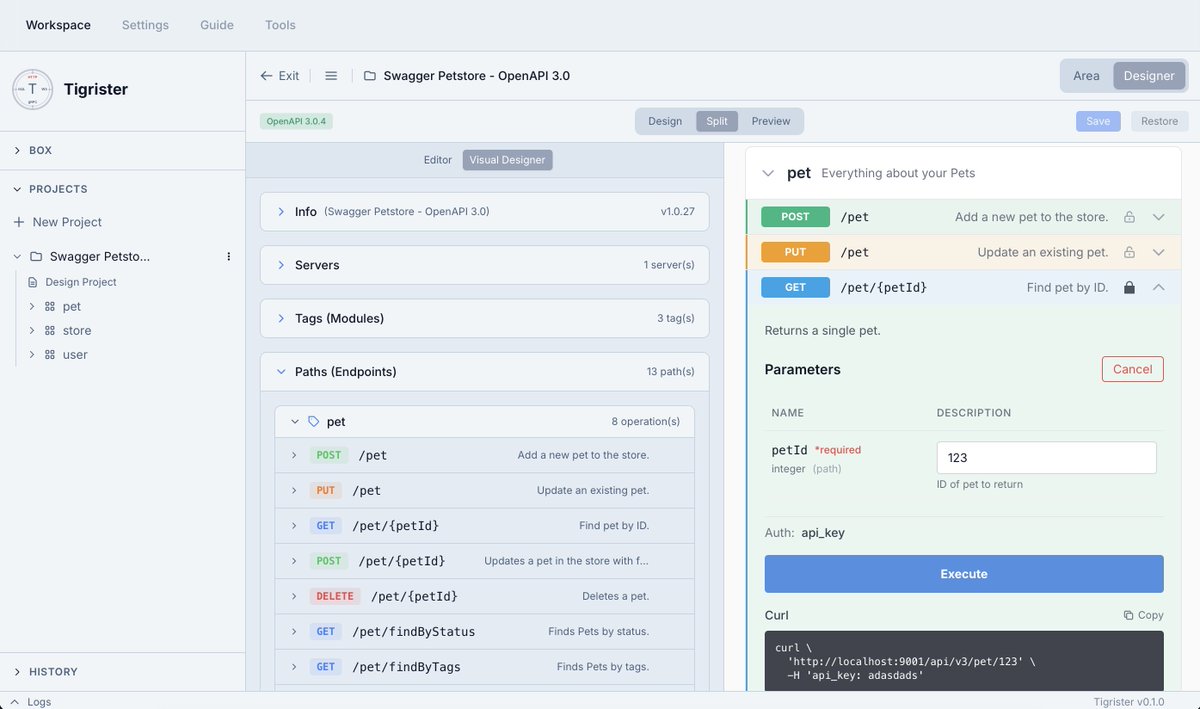Click the OpenAPI 3.0.4 version badge
Screen dimensions: 1200x709
pos(296,121)
